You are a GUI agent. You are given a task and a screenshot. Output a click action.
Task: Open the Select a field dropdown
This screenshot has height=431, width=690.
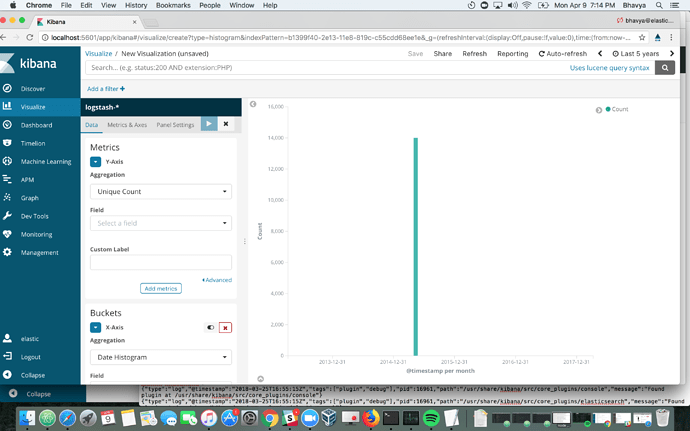pyautogui.click(x=161, y=223)
